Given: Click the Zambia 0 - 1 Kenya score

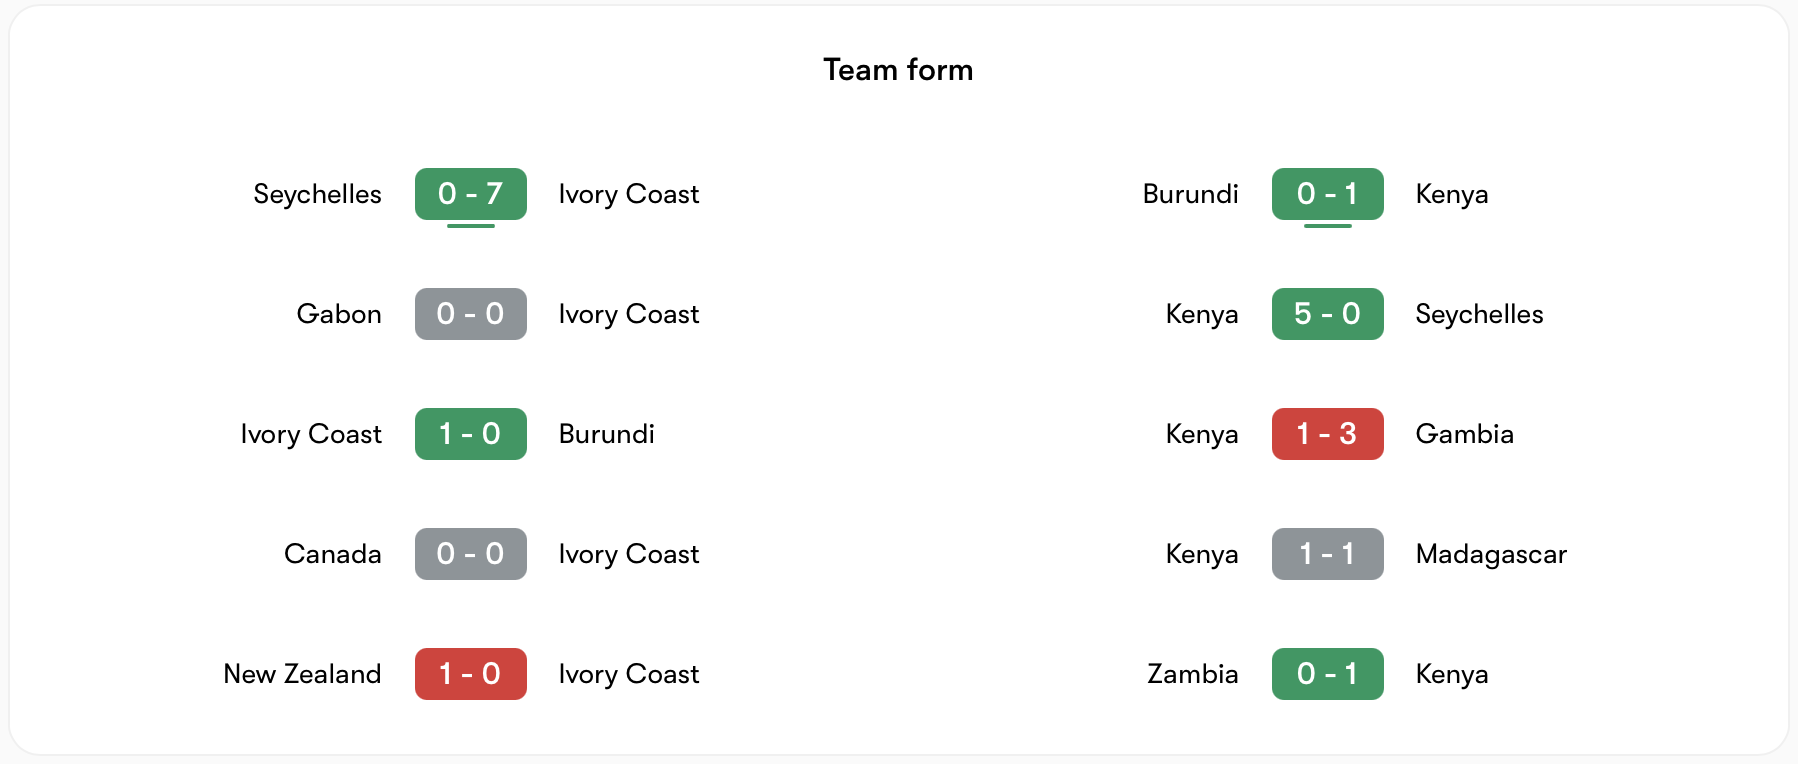Looking at the screenshot, I should [1327, 674].
